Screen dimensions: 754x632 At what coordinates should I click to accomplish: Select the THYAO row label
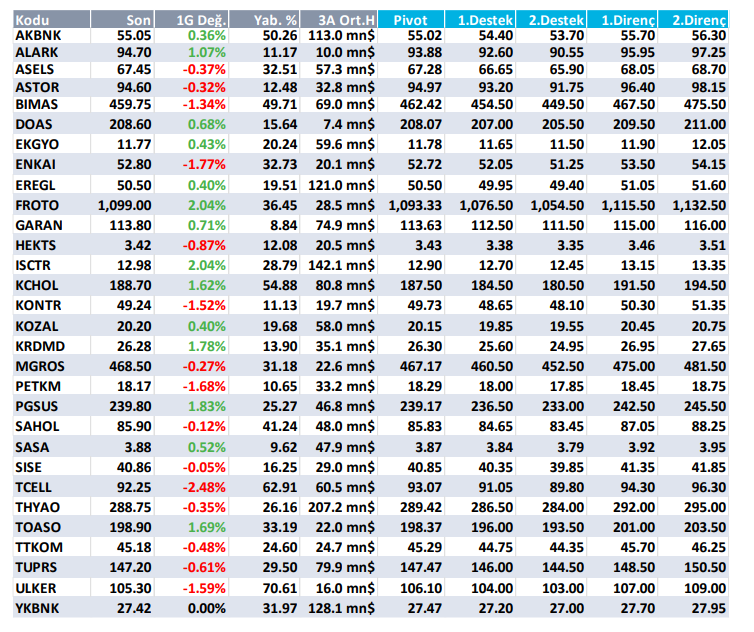click(40, 507)
